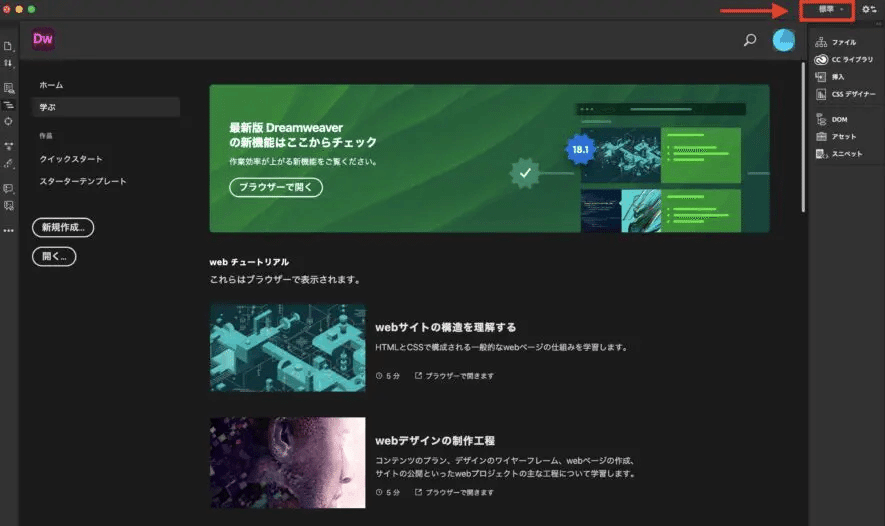Click the web チュートリアル section heading

coord(249,262)
